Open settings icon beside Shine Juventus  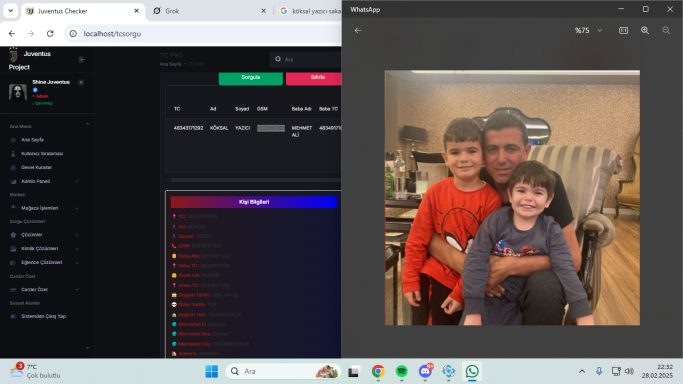click(x=81, y=82)
